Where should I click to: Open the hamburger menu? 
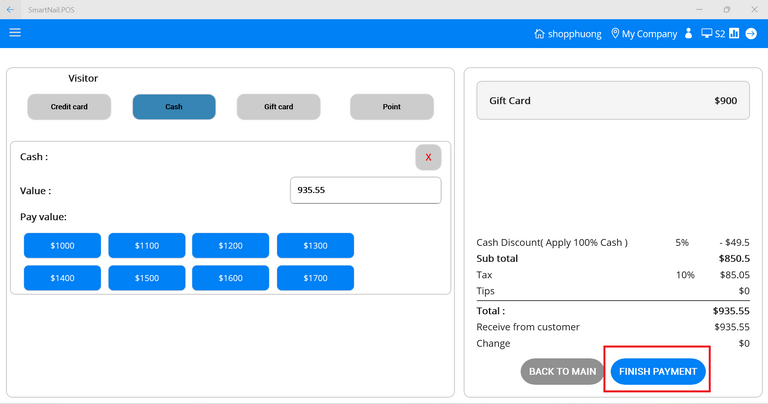point(15,33)
